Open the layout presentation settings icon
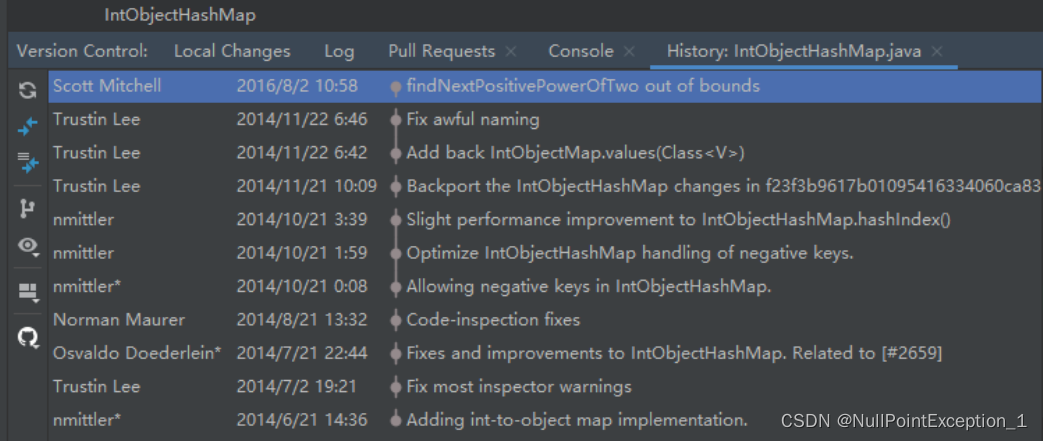The width and height of the screenshot is (1043, 441). pyautogui.click(x=27, y=291)
